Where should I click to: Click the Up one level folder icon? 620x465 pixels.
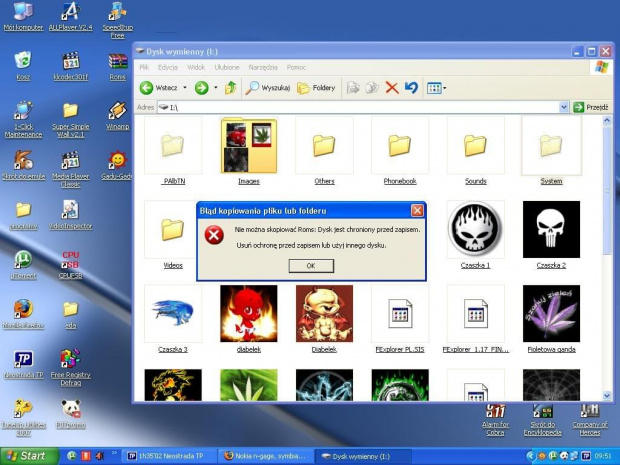232,88
